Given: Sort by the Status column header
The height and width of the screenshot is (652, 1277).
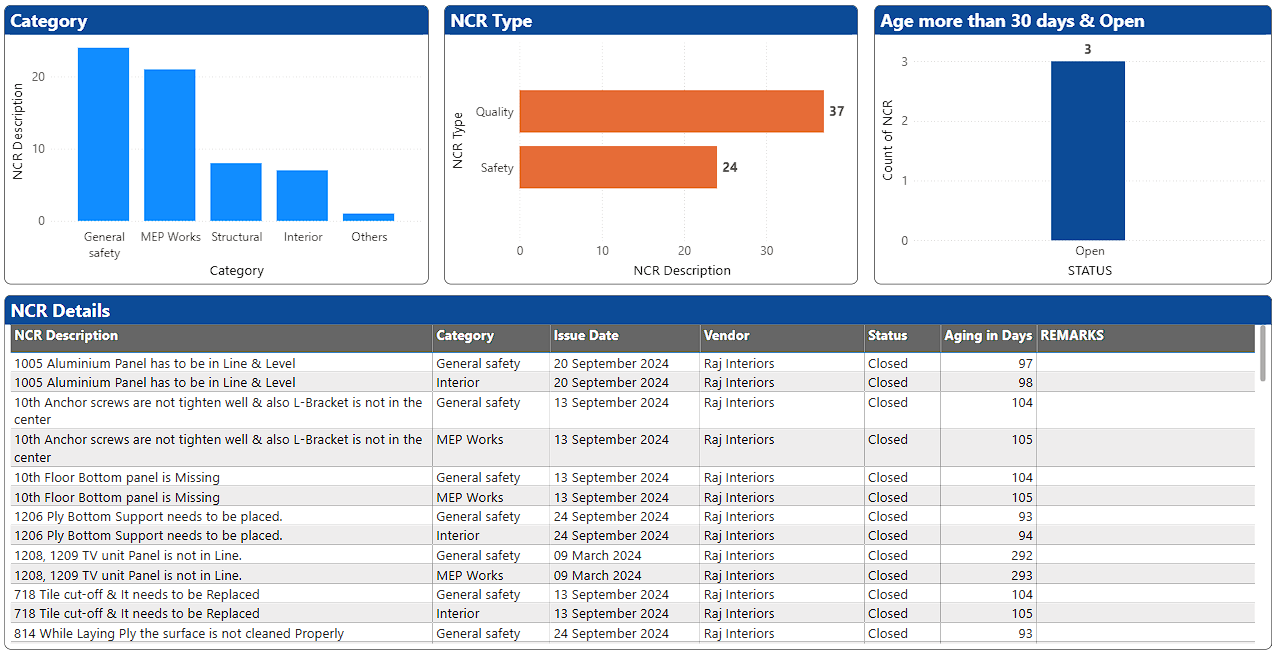Looking at the screenshot, I should coord(887,336).
